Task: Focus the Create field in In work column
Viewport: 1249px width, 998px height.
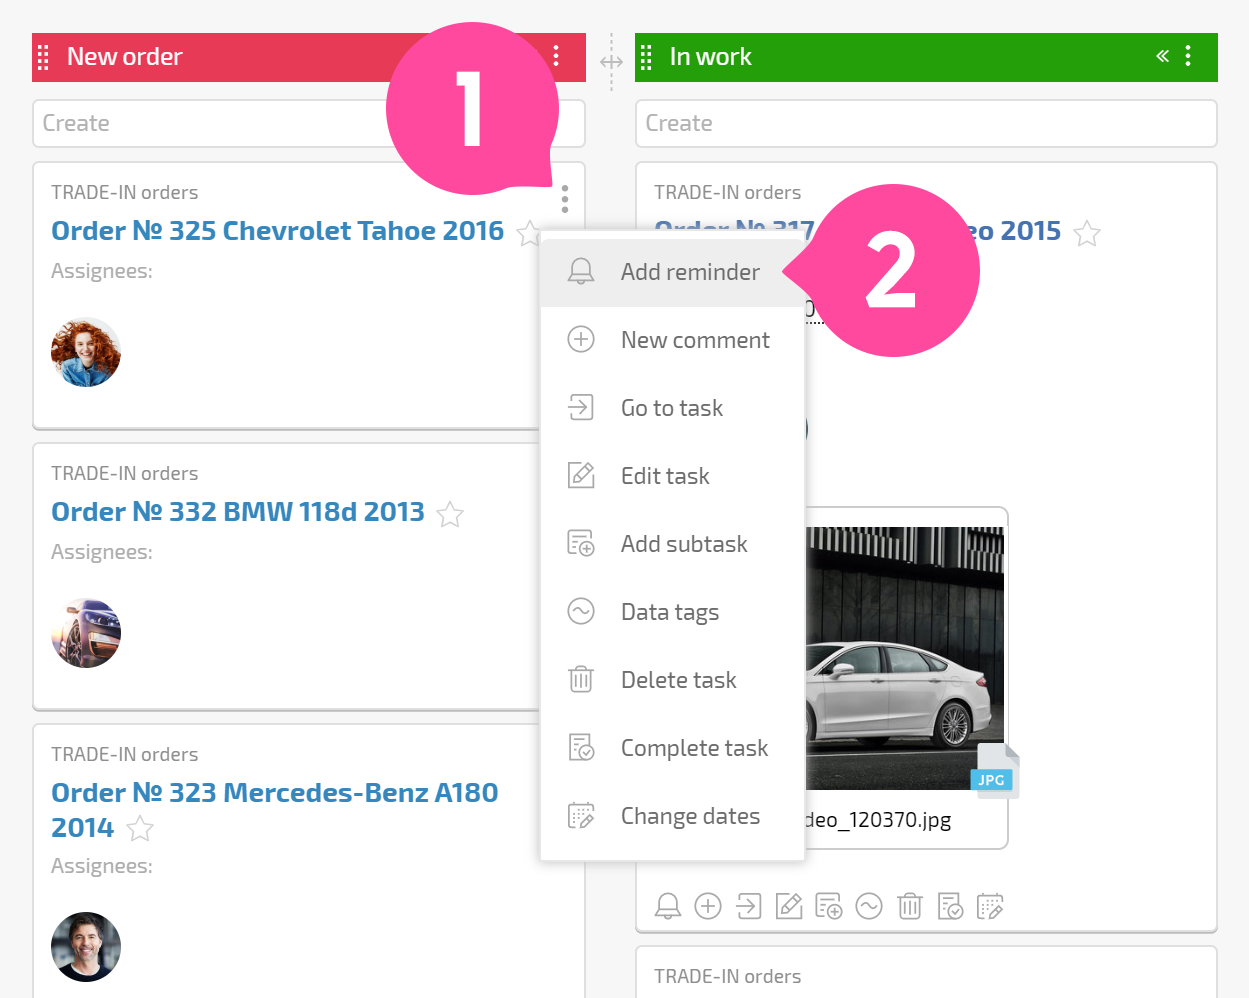Action: [926, 123]
